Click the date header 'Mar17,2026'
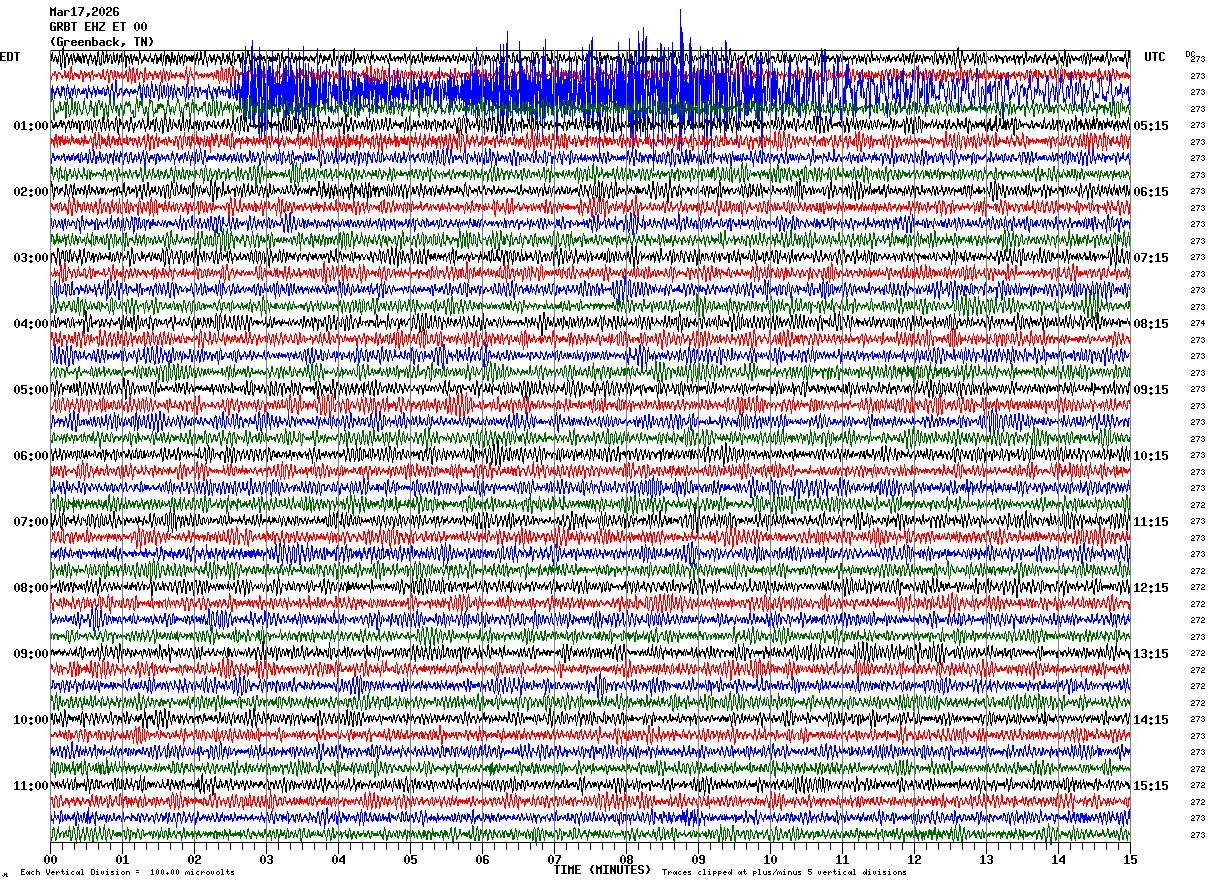The height and width of the screenshot is (886, 1210). pyautogui.click(x=84, y=12)
